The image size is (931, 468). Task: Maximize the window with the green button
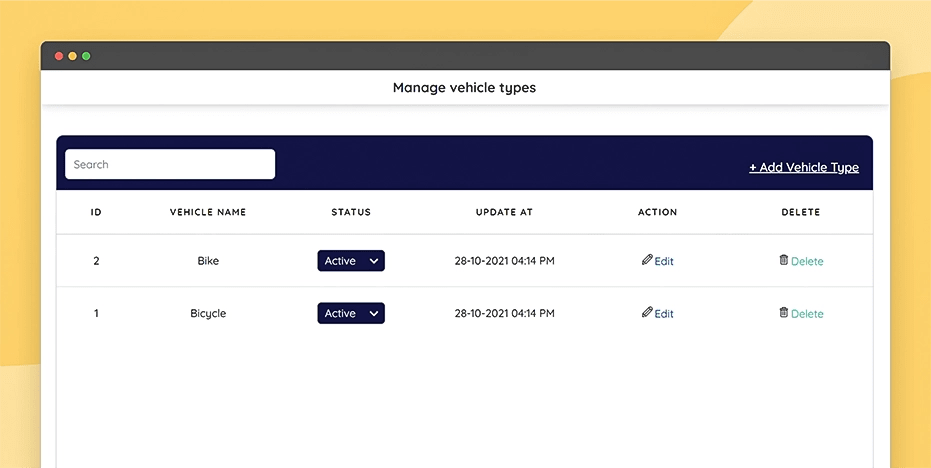[86, 56]
